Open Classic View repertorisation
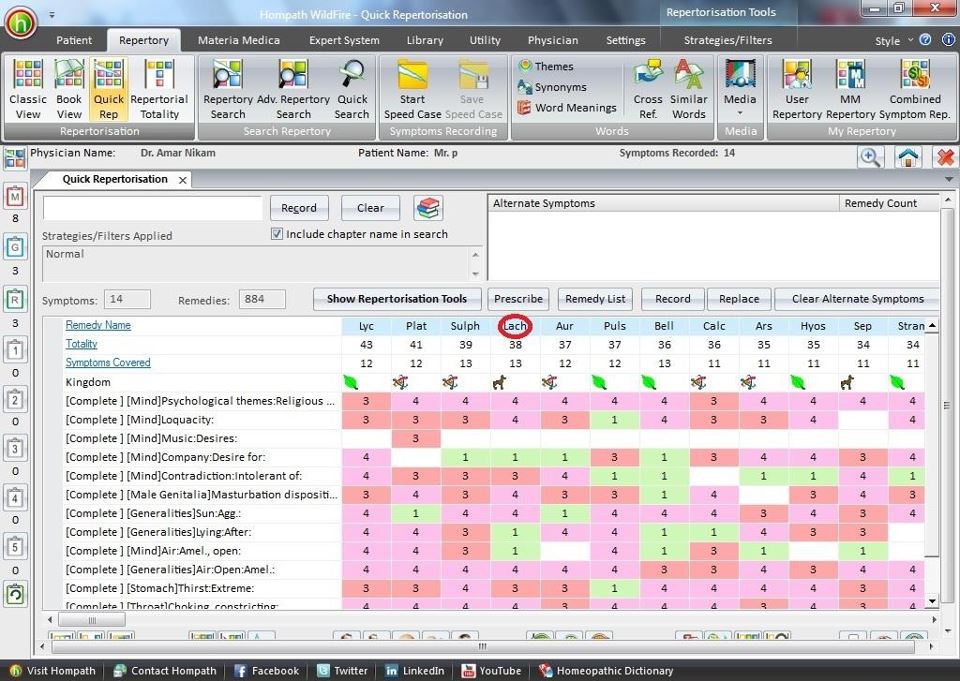 pos(28,89)
